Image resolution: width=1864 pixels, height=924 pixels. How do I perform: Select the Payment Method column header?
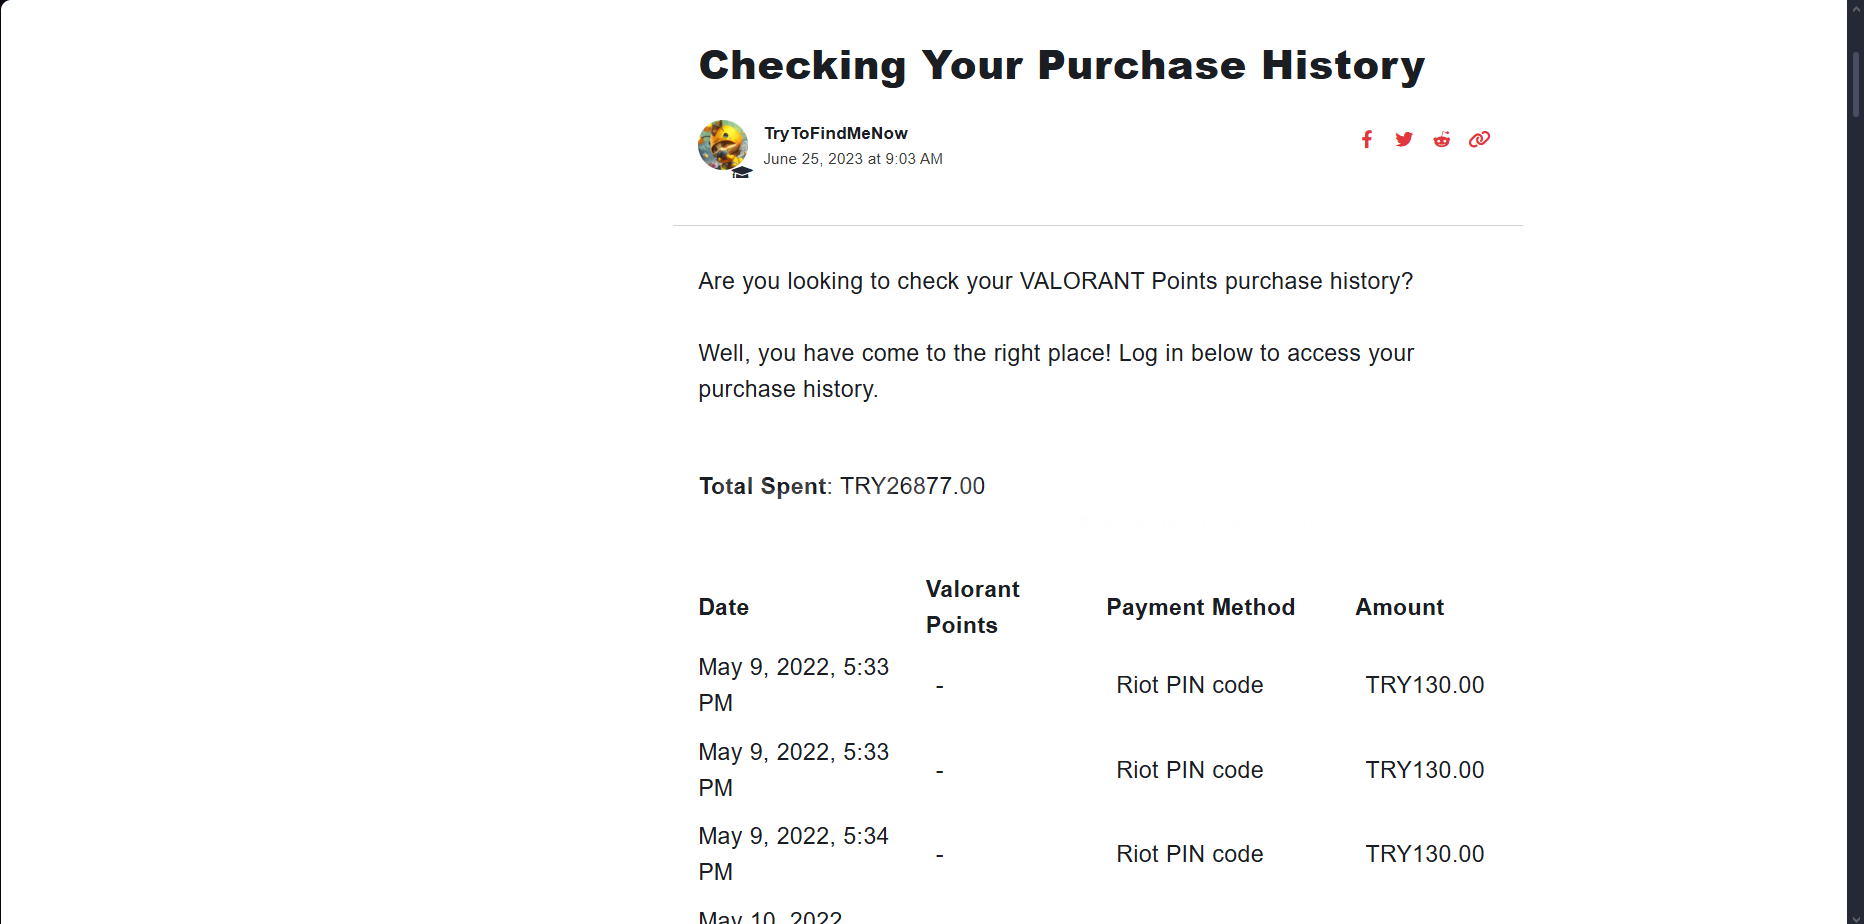click(1201, 607)
